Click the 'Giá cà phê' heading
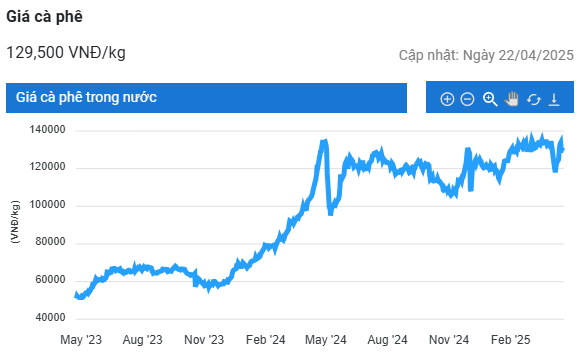The height and width of the screenshot is (360, 582). pyautogui.click(x=45, y=17)
